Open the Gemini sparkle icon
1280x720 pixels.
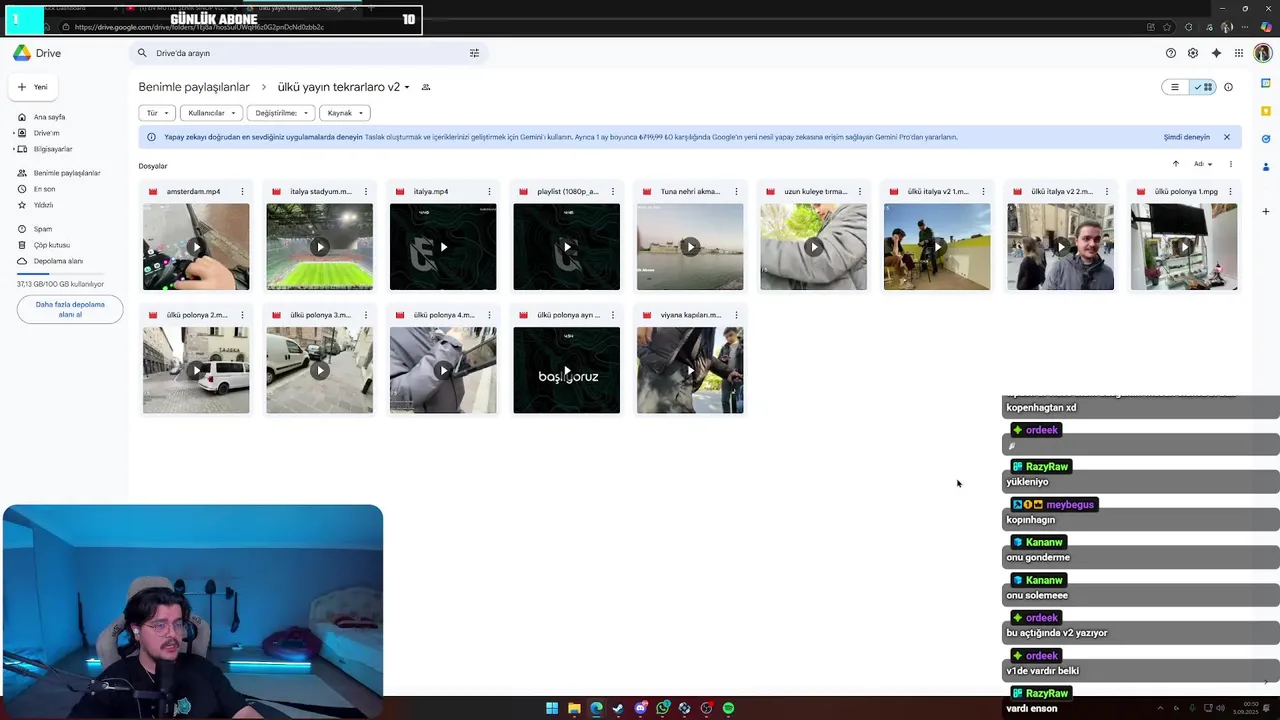tap(1216, 53)
